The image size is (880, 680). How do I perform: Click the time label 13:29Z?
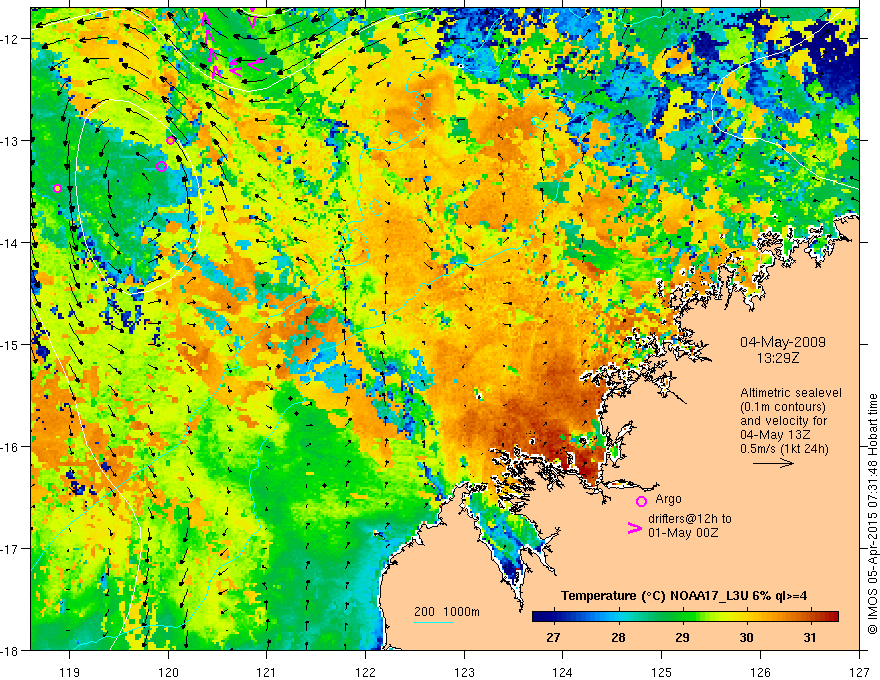click(x=778, y=357)
